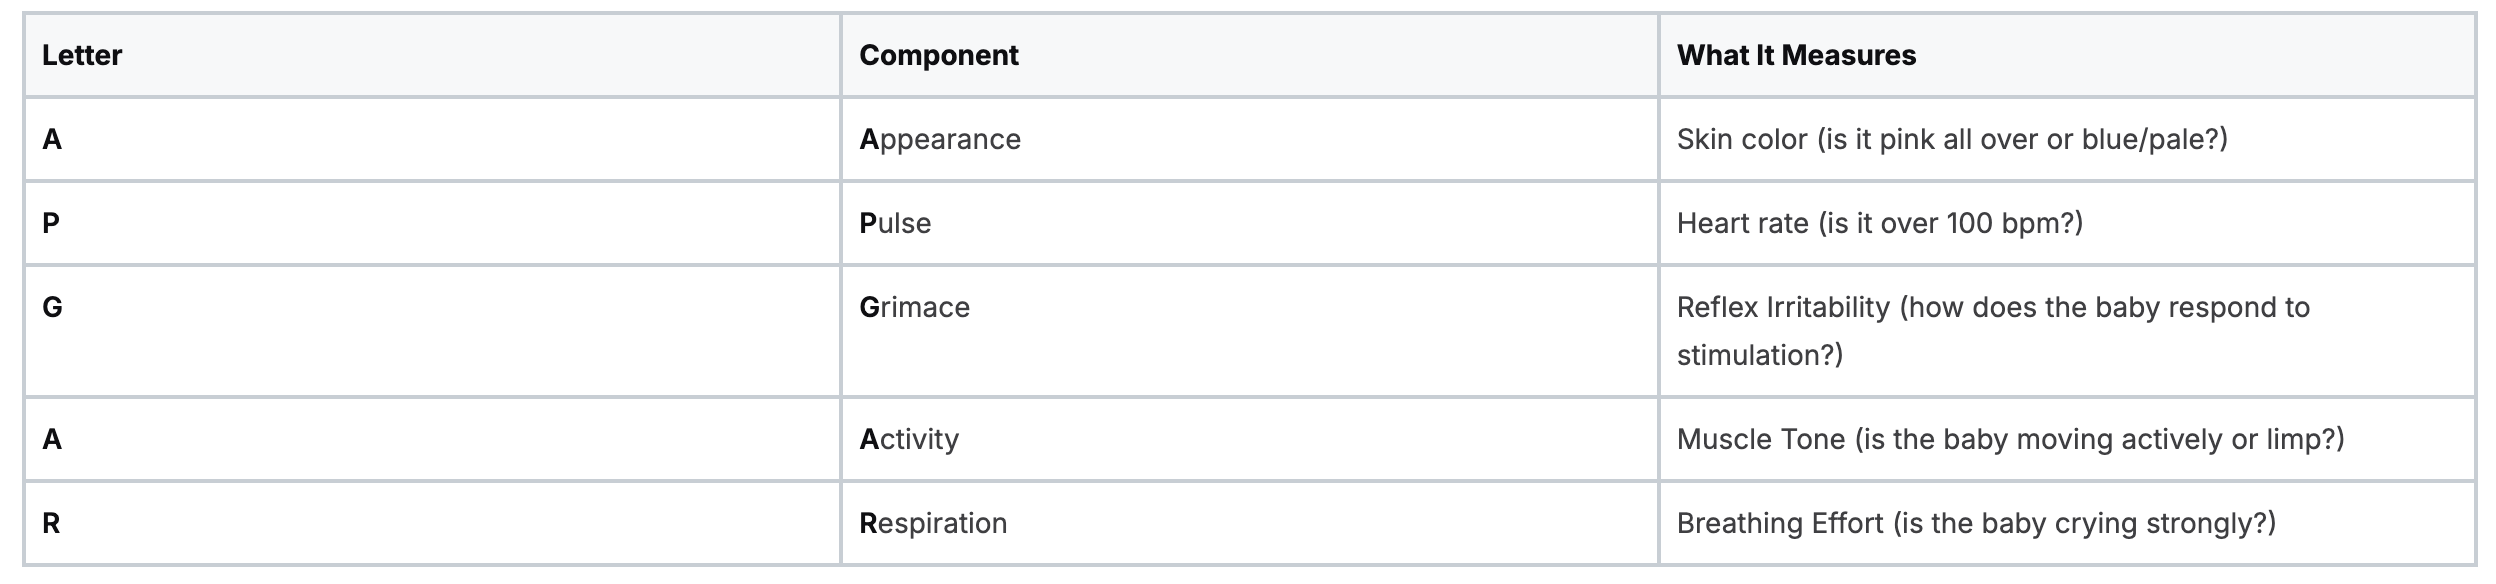This screenshot has height=584, width=2496.
Task: Click the "Skin color" description text
Action: 1742,140
